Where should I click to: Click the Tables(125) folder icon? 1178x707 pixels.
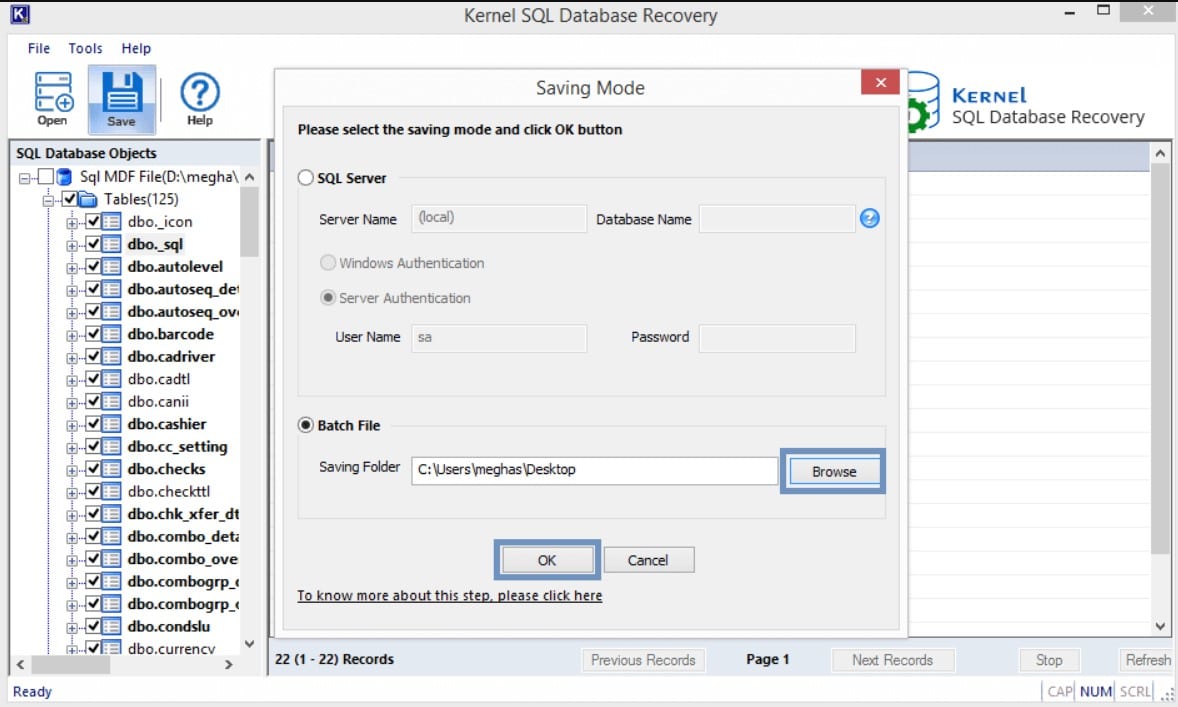[88, 199]
